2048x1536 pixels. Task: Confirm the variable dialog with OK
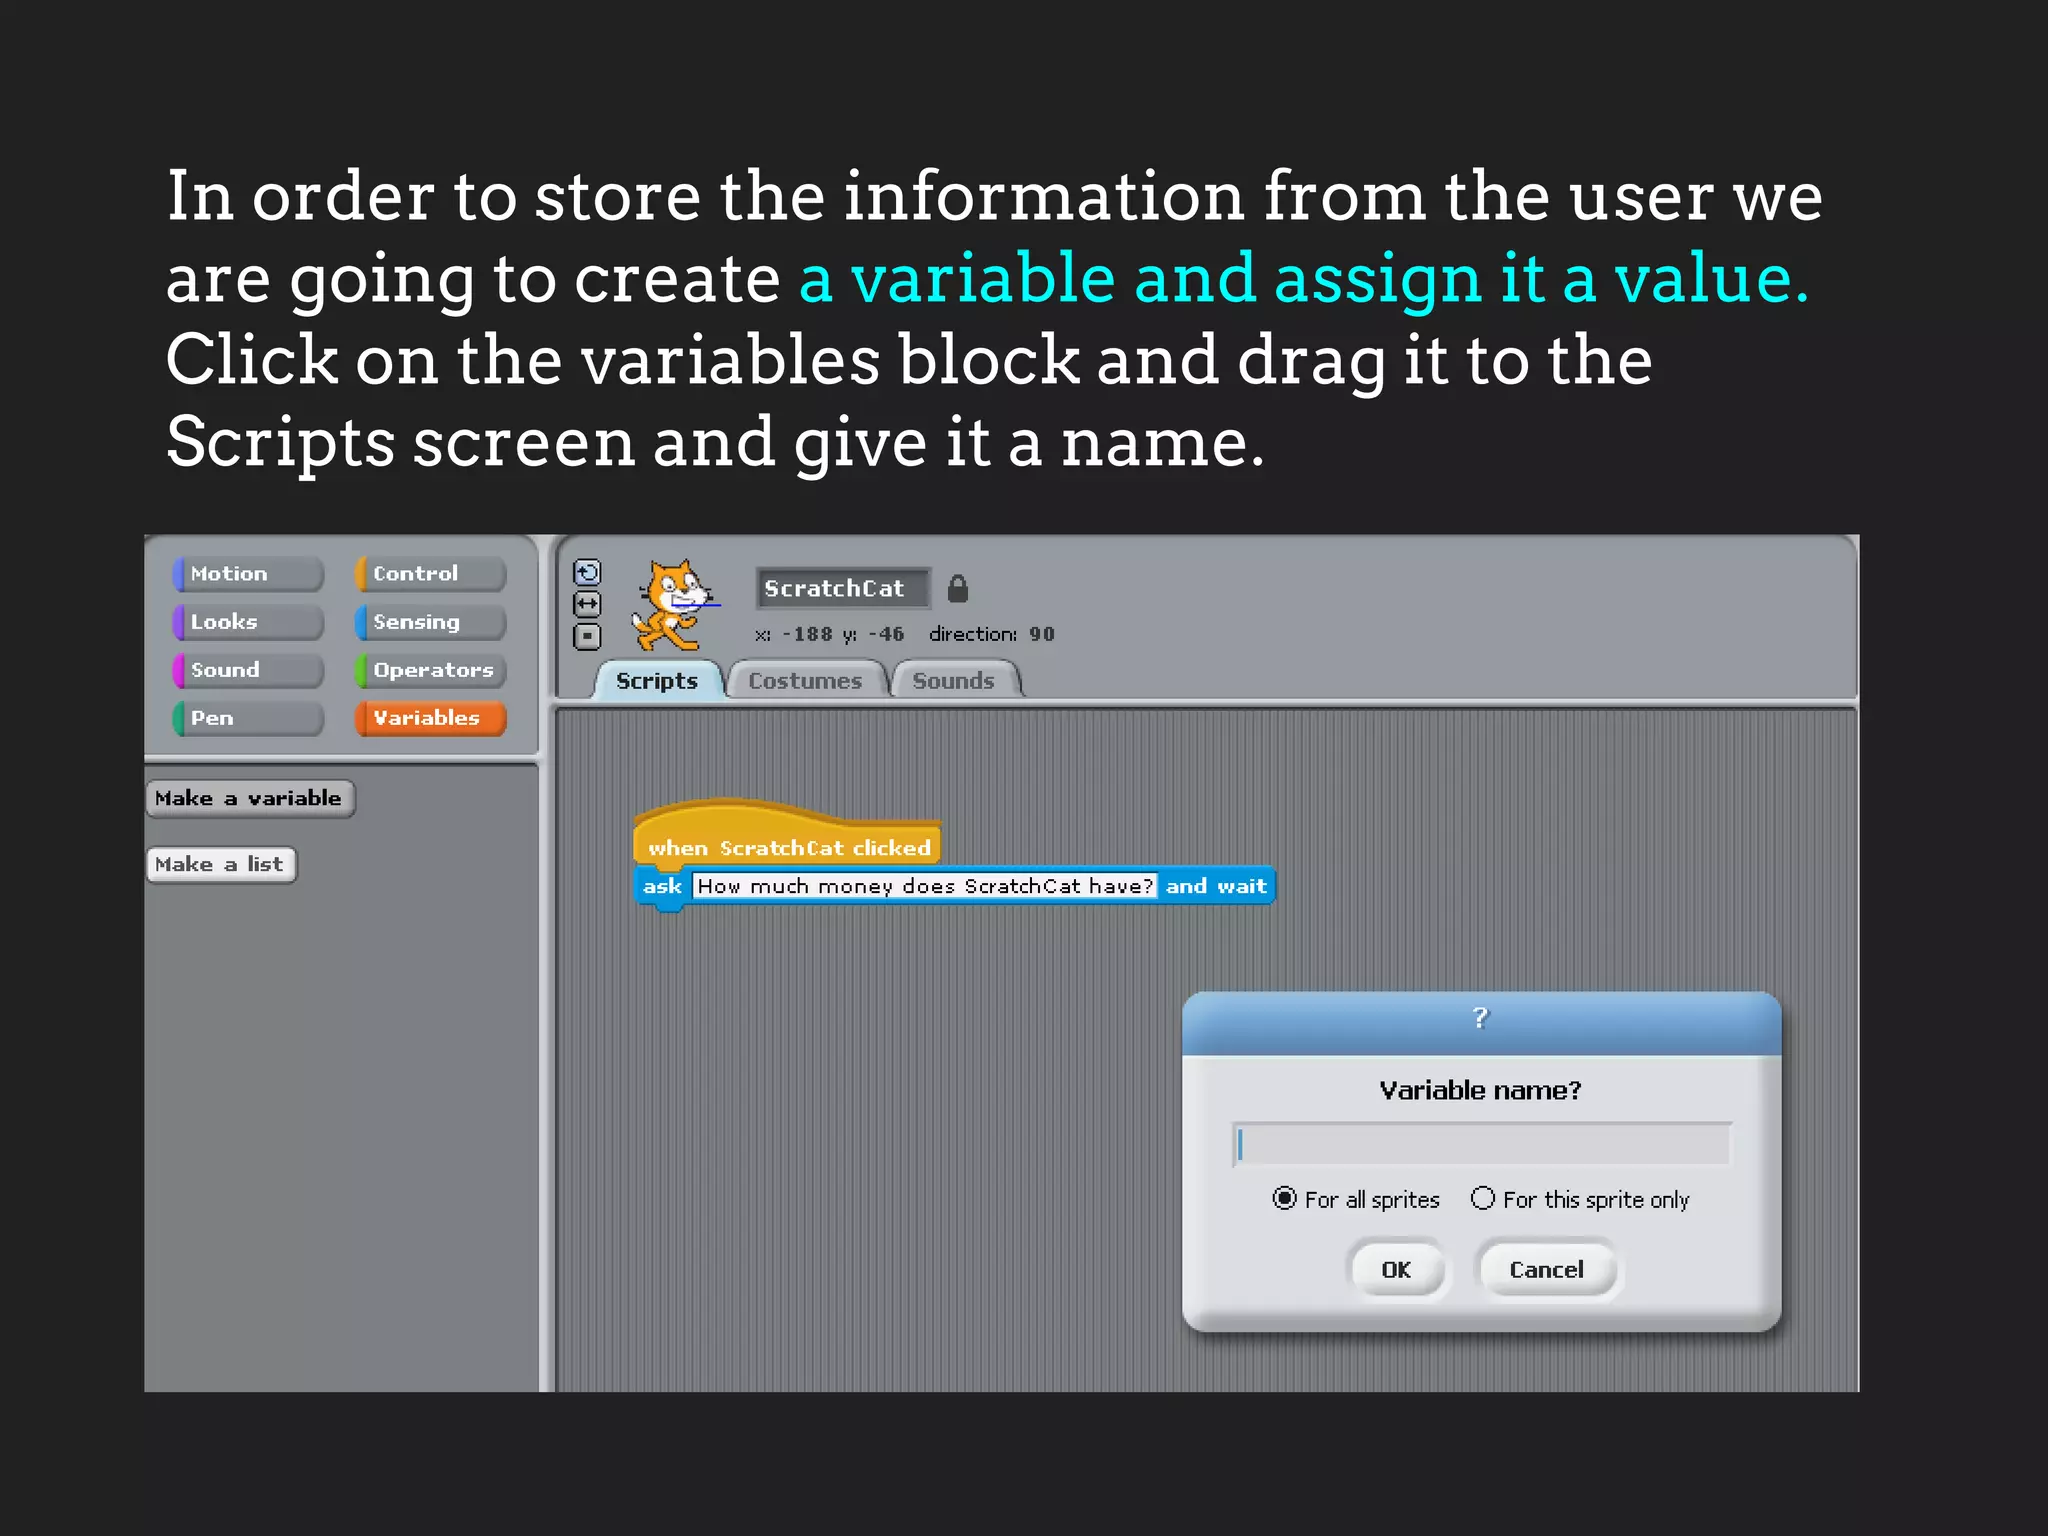coord(1396,1269)
